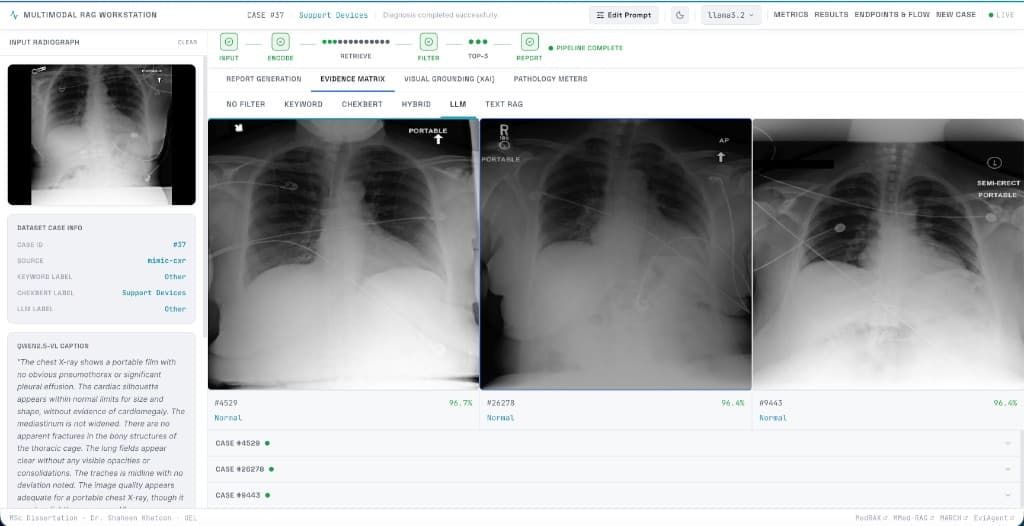Screen dimensions: 1024x526
Task: Click the LLM Label value Other
Action: click(175, 308)
